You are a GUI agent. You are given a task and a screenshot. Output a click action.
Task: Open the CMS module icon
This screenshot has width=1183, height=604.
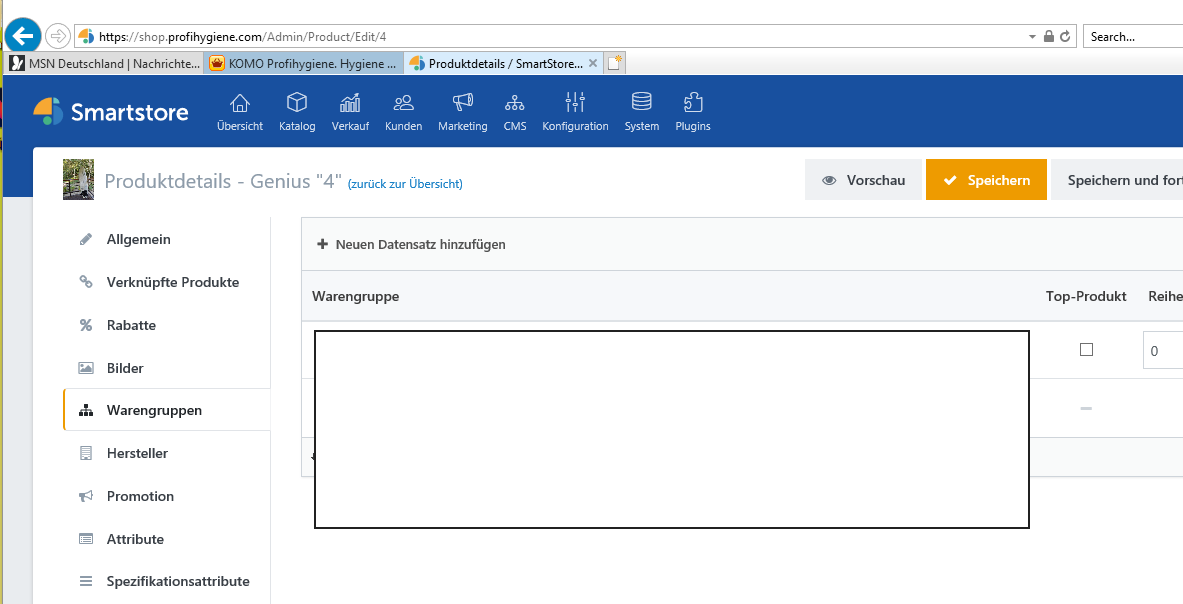point(514,103)
